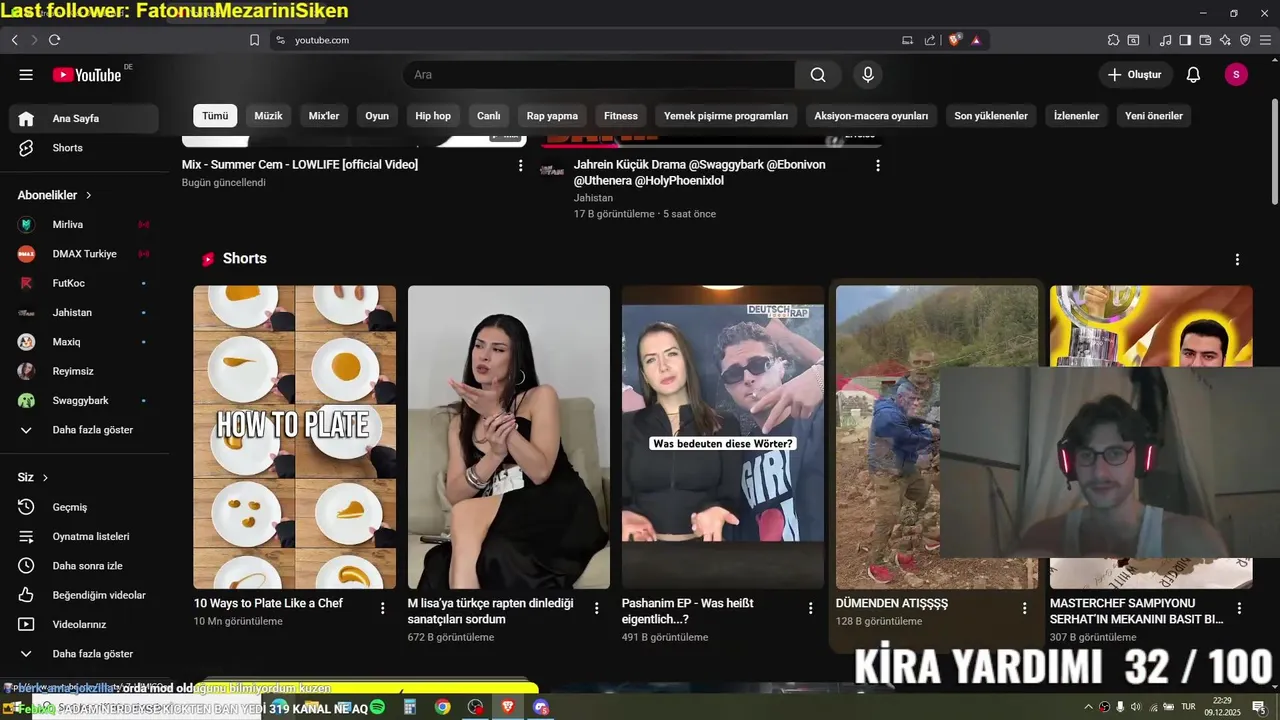Screen dimensions: 1280x720
Task: Select the Fitness filter chip
Action: [x=621, y=116]
